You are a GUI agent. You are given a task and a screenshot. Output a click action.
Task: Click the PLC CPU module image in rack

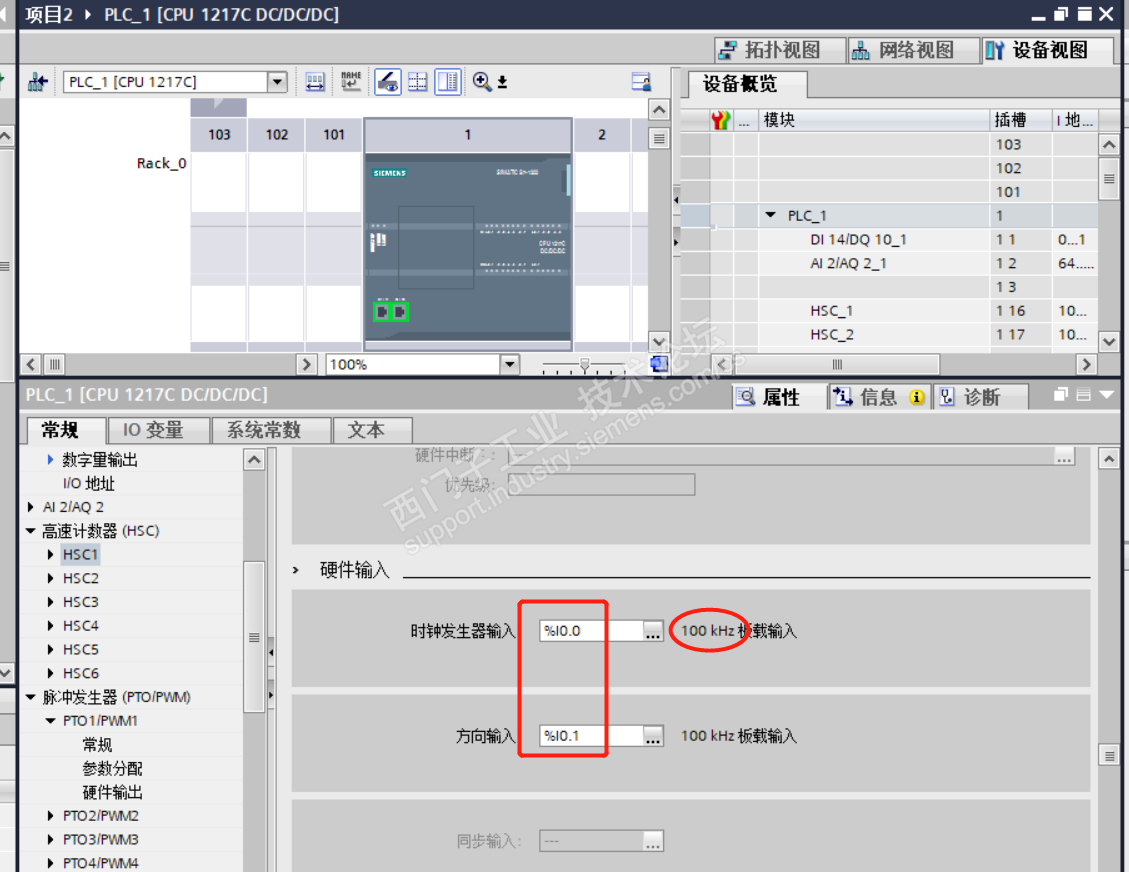pos(468,248)
